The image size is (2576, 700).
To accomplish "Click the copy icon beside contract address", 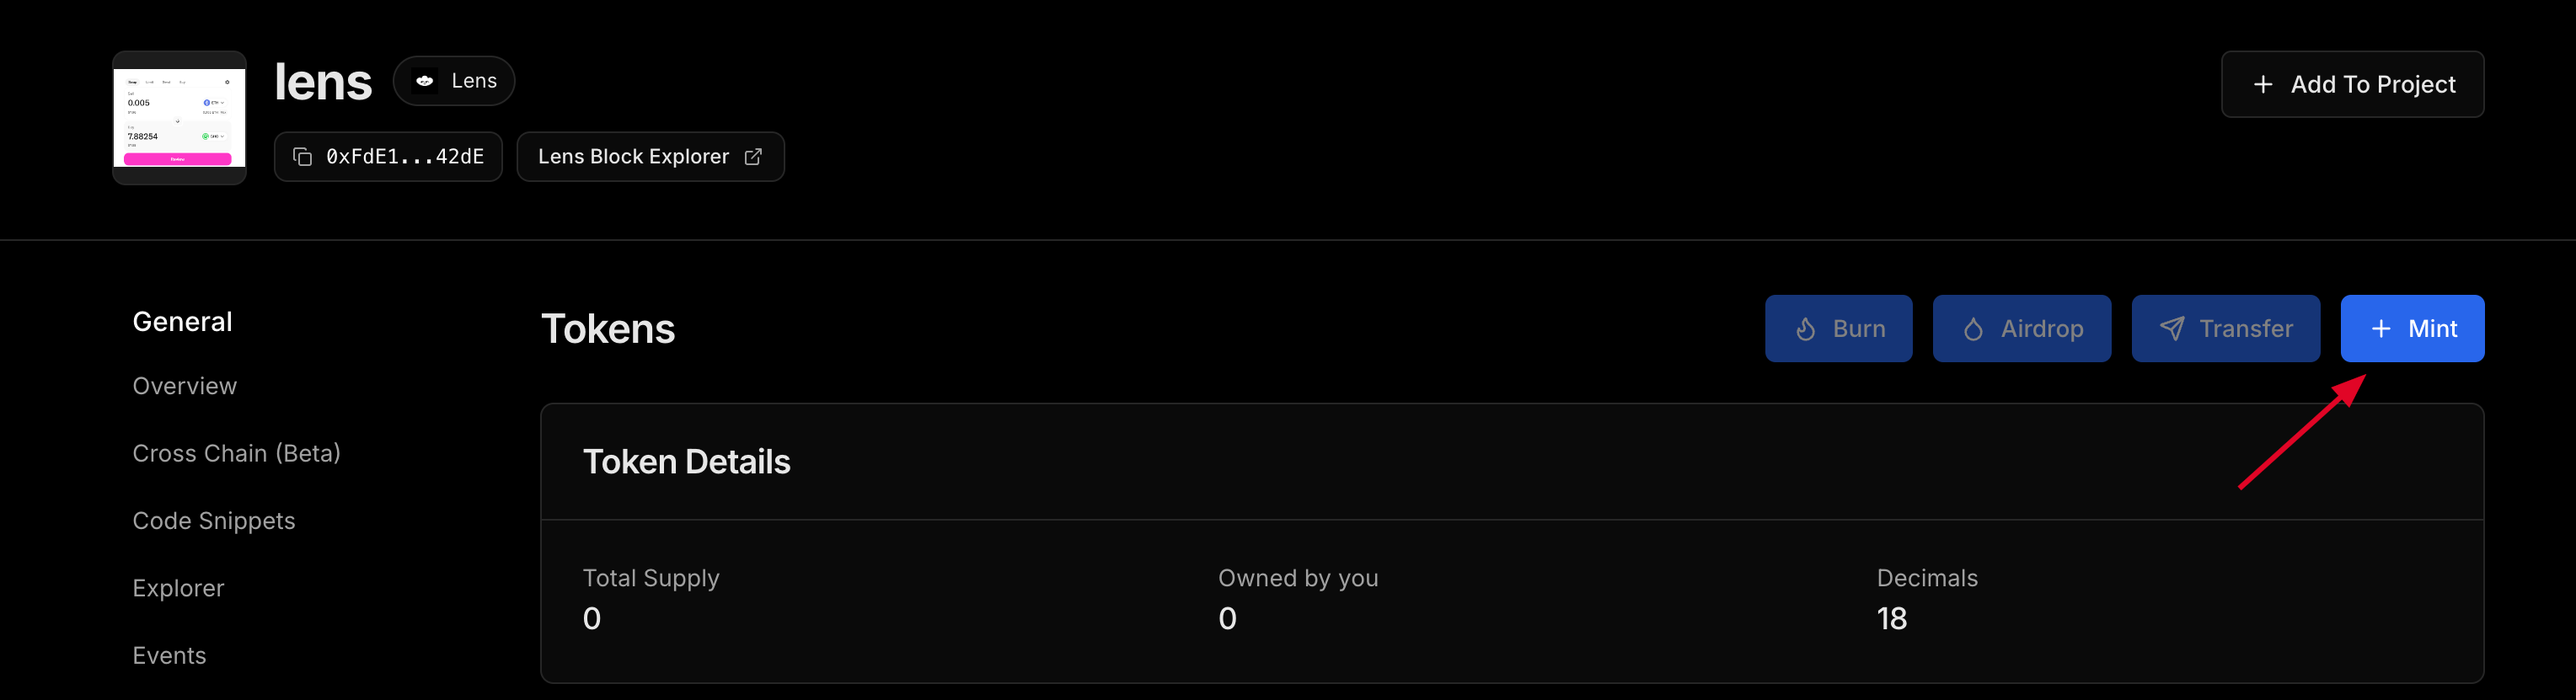I will coord(302,157).
